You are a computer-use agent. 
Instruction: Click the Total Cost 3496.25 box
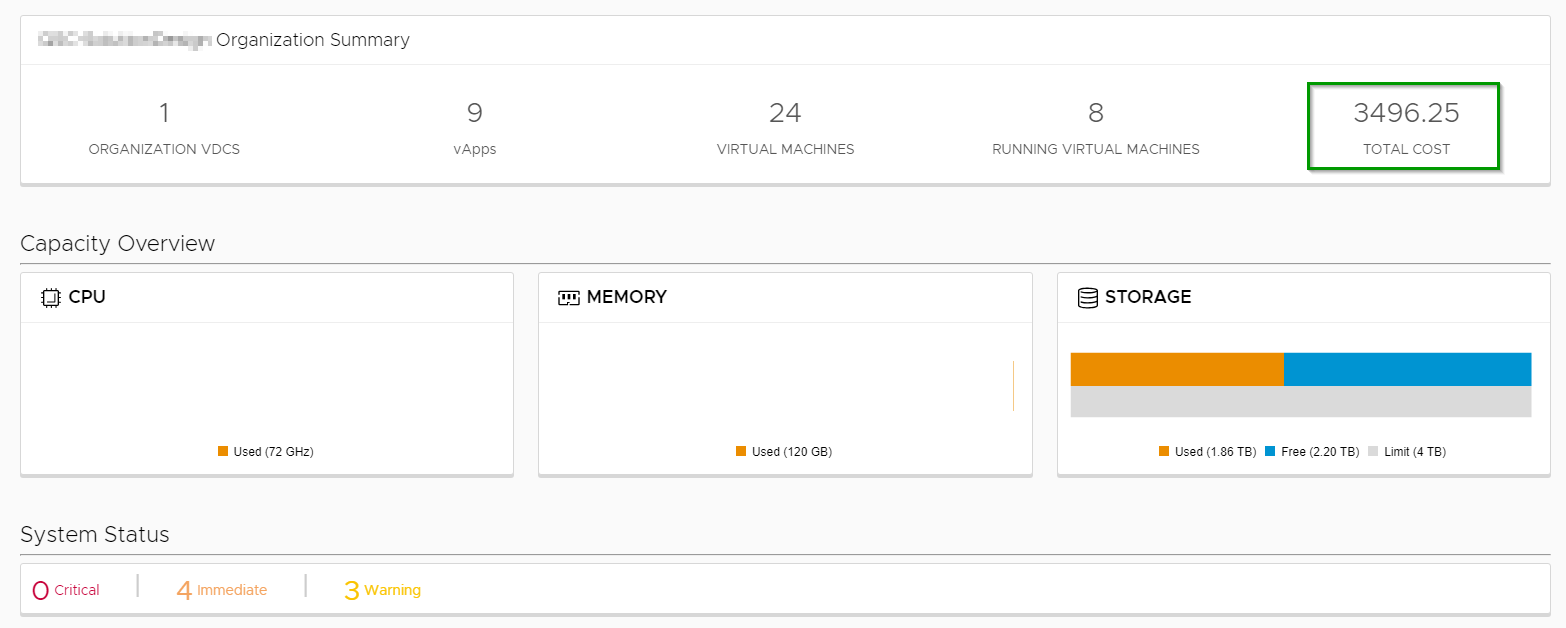(1405, 127)
